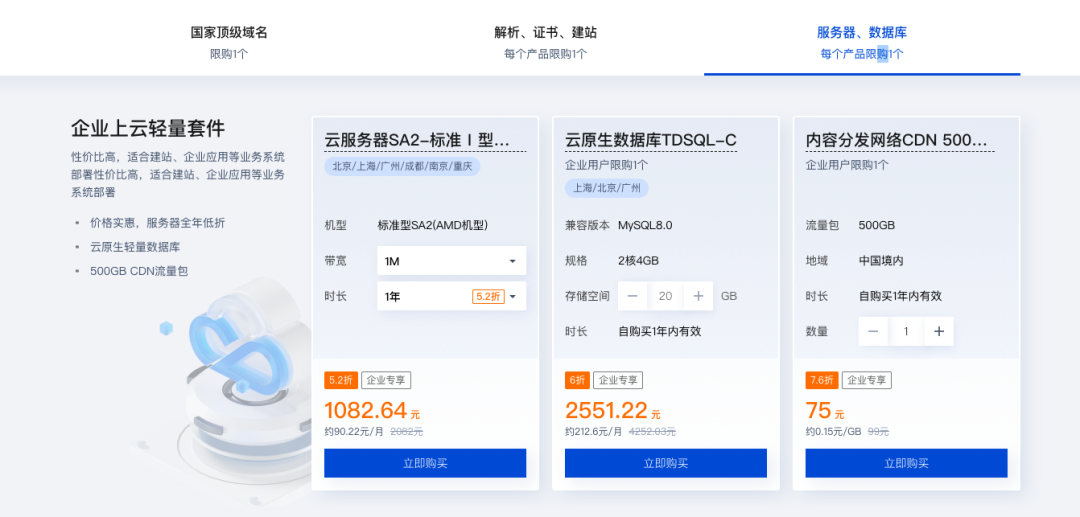Screen dimensions: 1080x517
Task: Decrease CDN package quantity with minus button
Action: click(873, 332)
